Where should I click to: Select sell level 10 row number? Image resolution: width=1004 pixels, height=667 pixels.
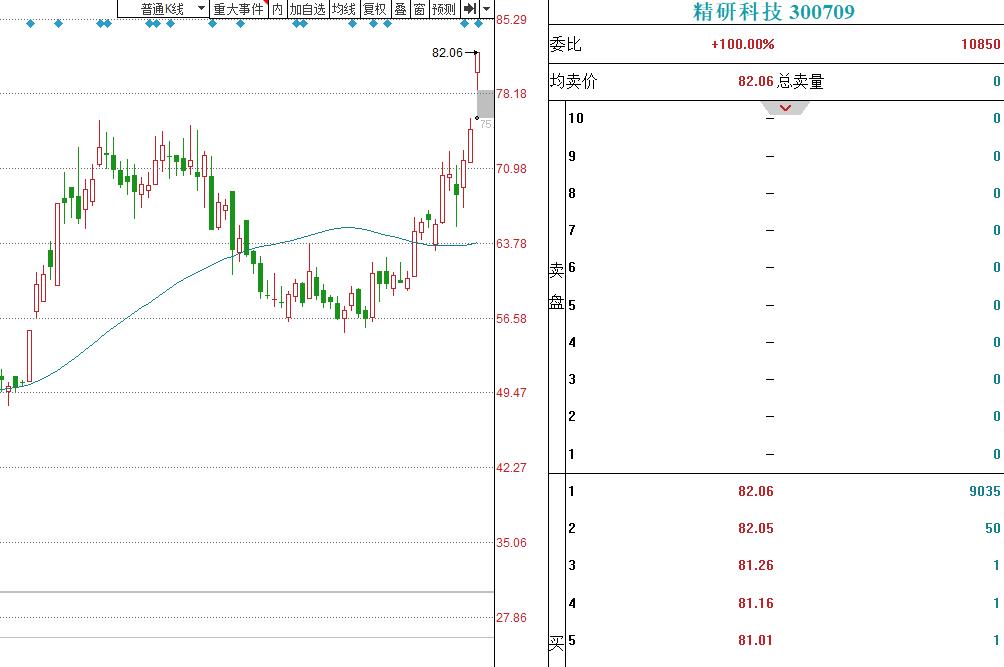[576, 118]
